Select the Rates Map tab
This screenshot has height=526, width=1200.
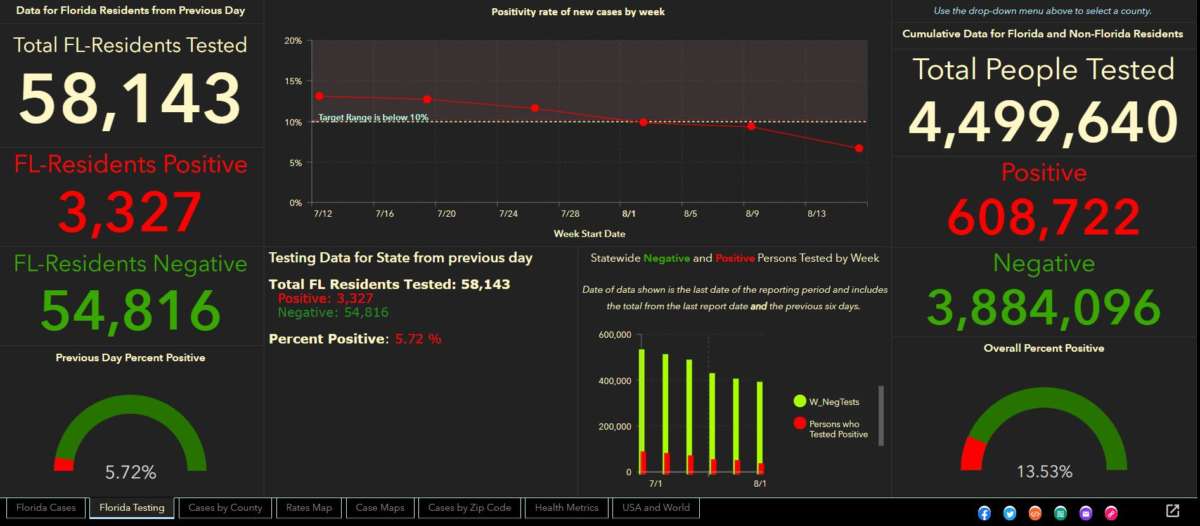point(308,508)
